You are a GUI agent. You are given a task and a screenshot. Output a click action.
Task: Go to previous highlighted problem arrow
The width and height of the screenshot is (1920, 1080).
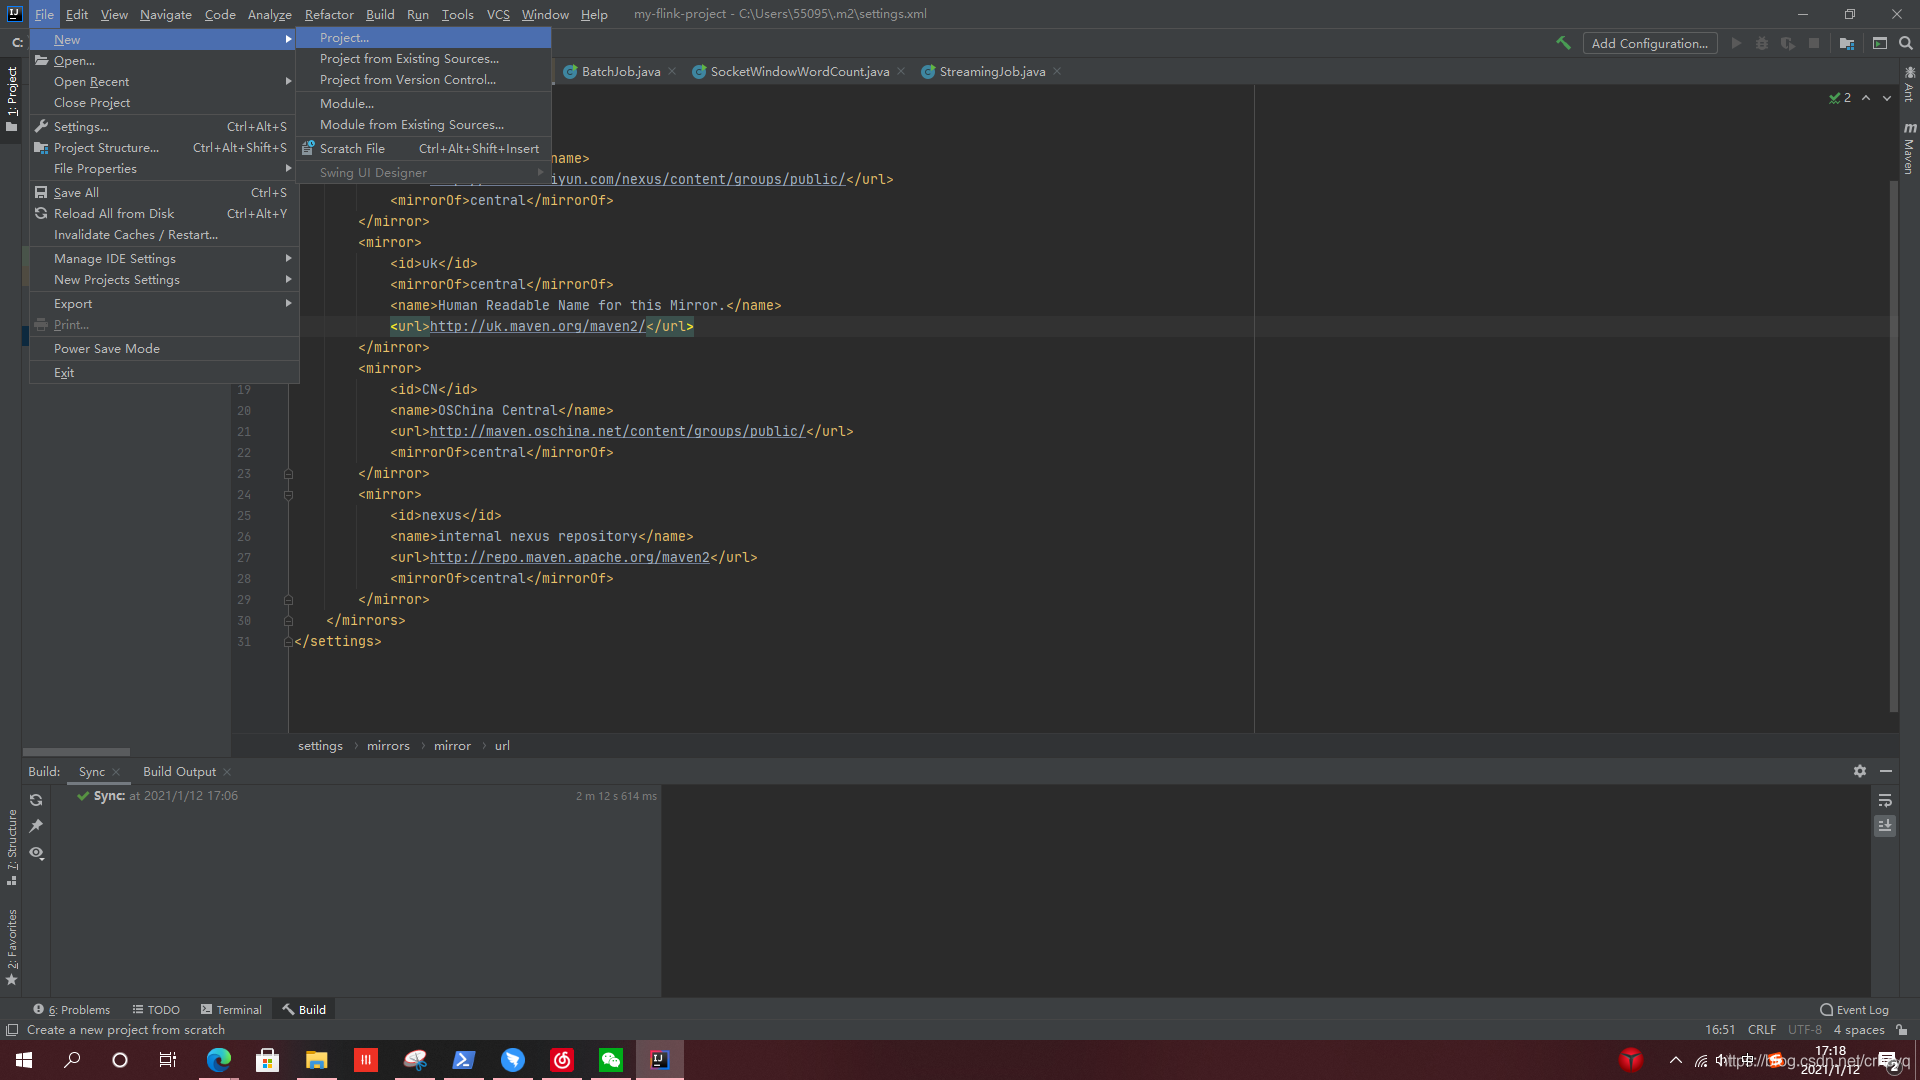pyautogui.click(x=1866, y=98)
